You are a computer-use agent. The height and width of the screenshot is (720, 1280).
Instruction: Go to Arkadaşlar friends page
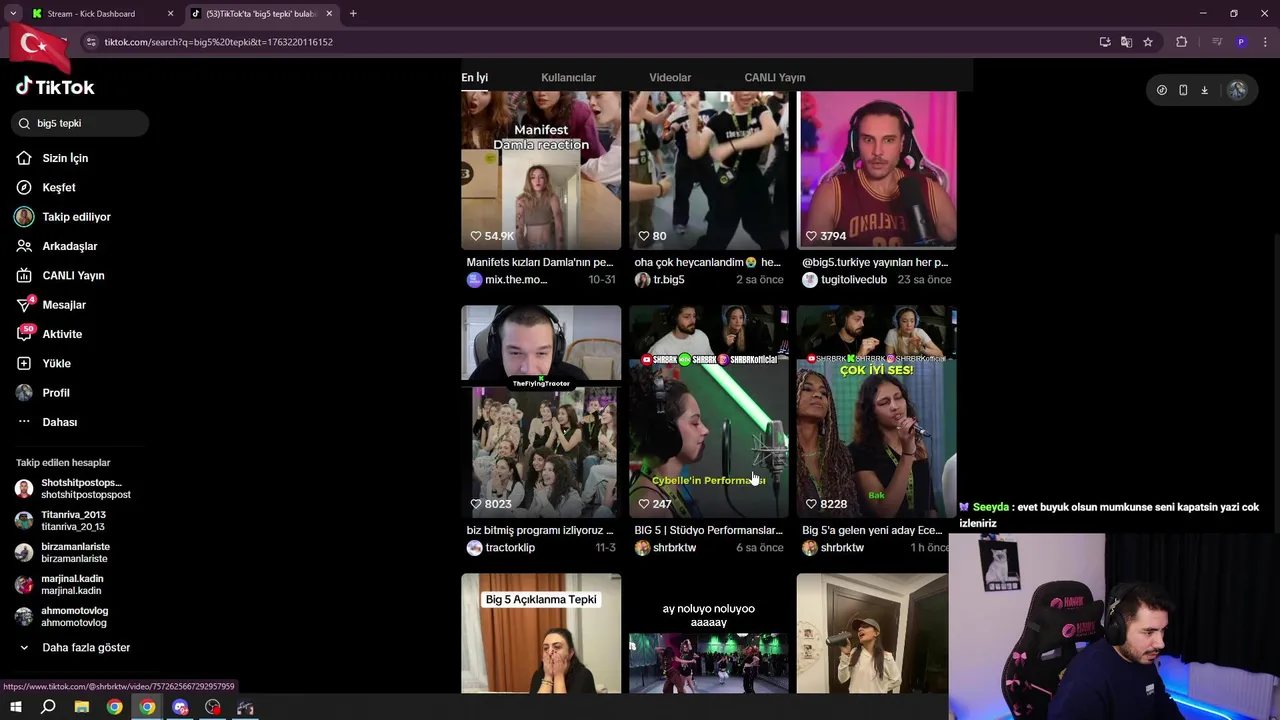[57, 246]
